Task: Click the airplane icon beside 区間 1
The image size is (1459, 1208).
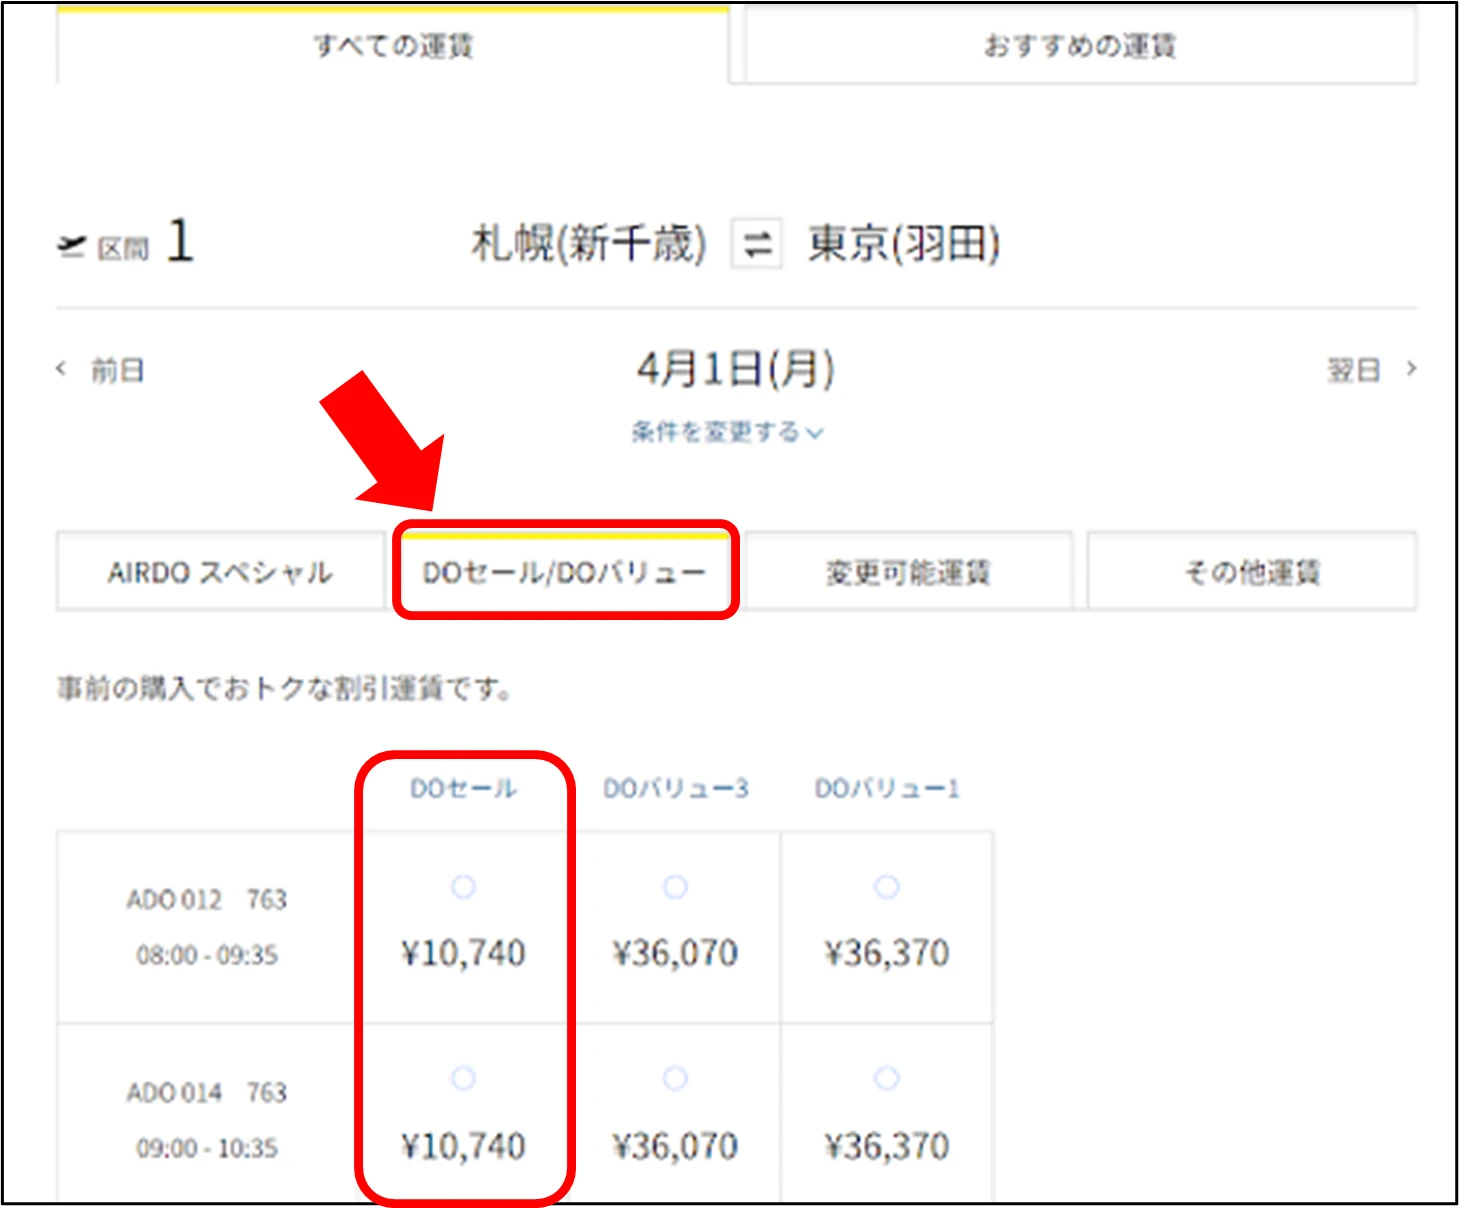Action: click(x=71, y=245)
